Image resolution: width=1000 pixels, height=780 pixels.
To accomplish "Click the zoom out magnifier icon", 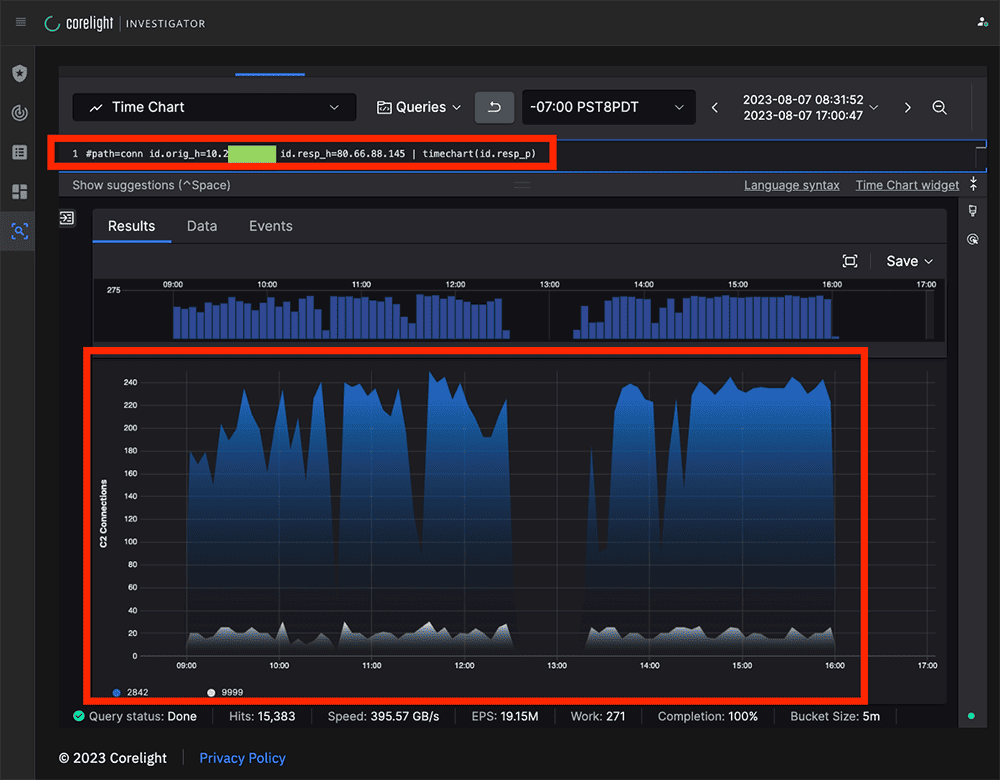I will (x=939, y=107).
